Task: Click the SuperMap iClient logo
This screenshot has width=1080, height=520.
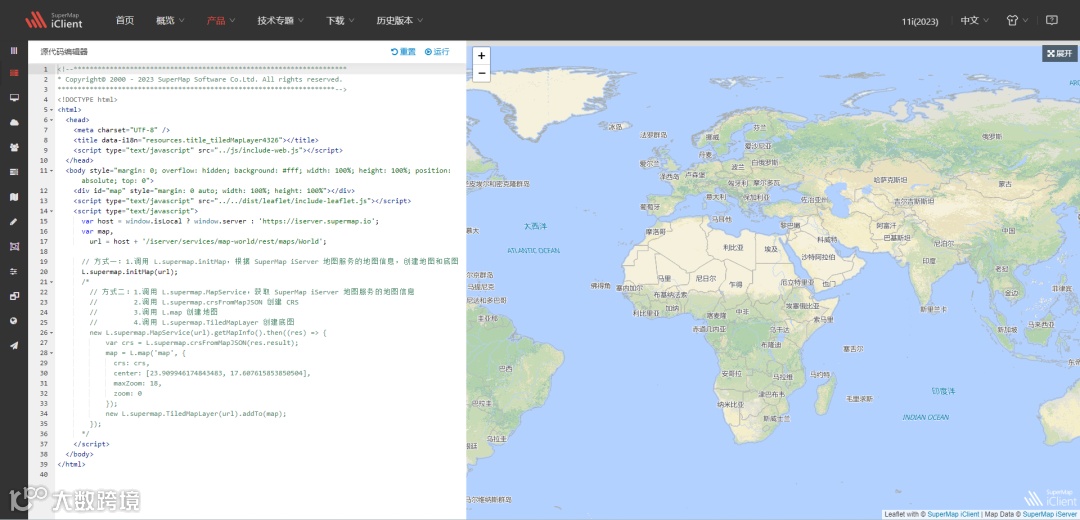Action: click(x=54, y=20)
